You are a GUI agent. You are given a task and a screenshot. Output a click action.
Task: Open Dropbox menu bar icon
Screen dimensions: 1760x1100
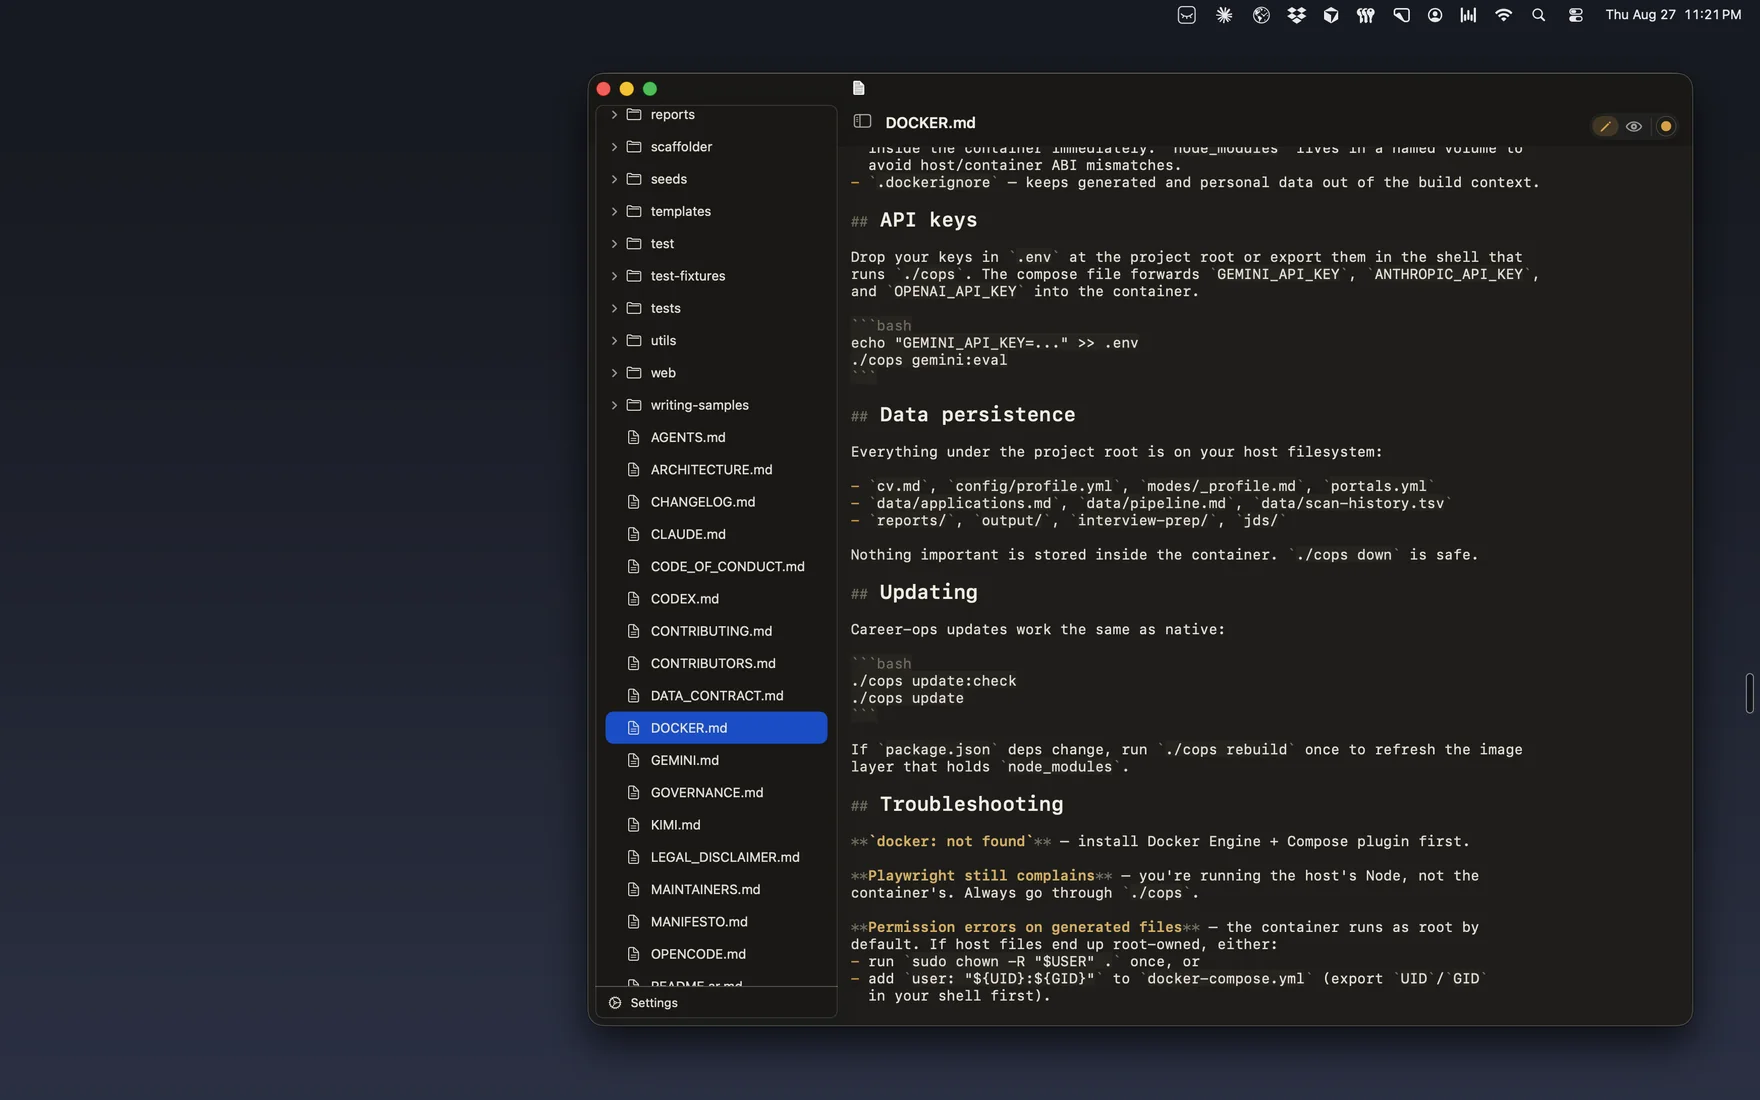(1296, 15)
